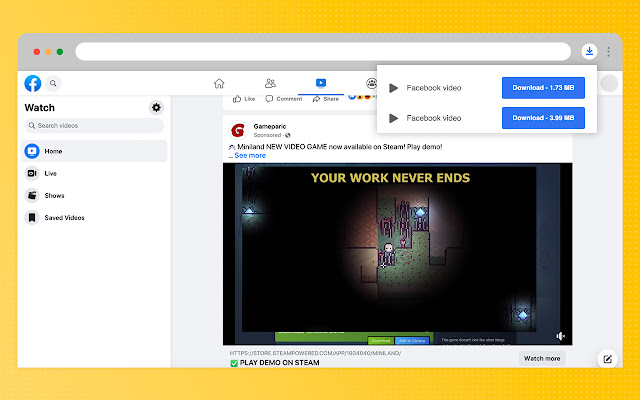Image resolution: width=640 pixels, height=400 pixels.
Task: Click the Comment button on post
Action: (284, 99)
